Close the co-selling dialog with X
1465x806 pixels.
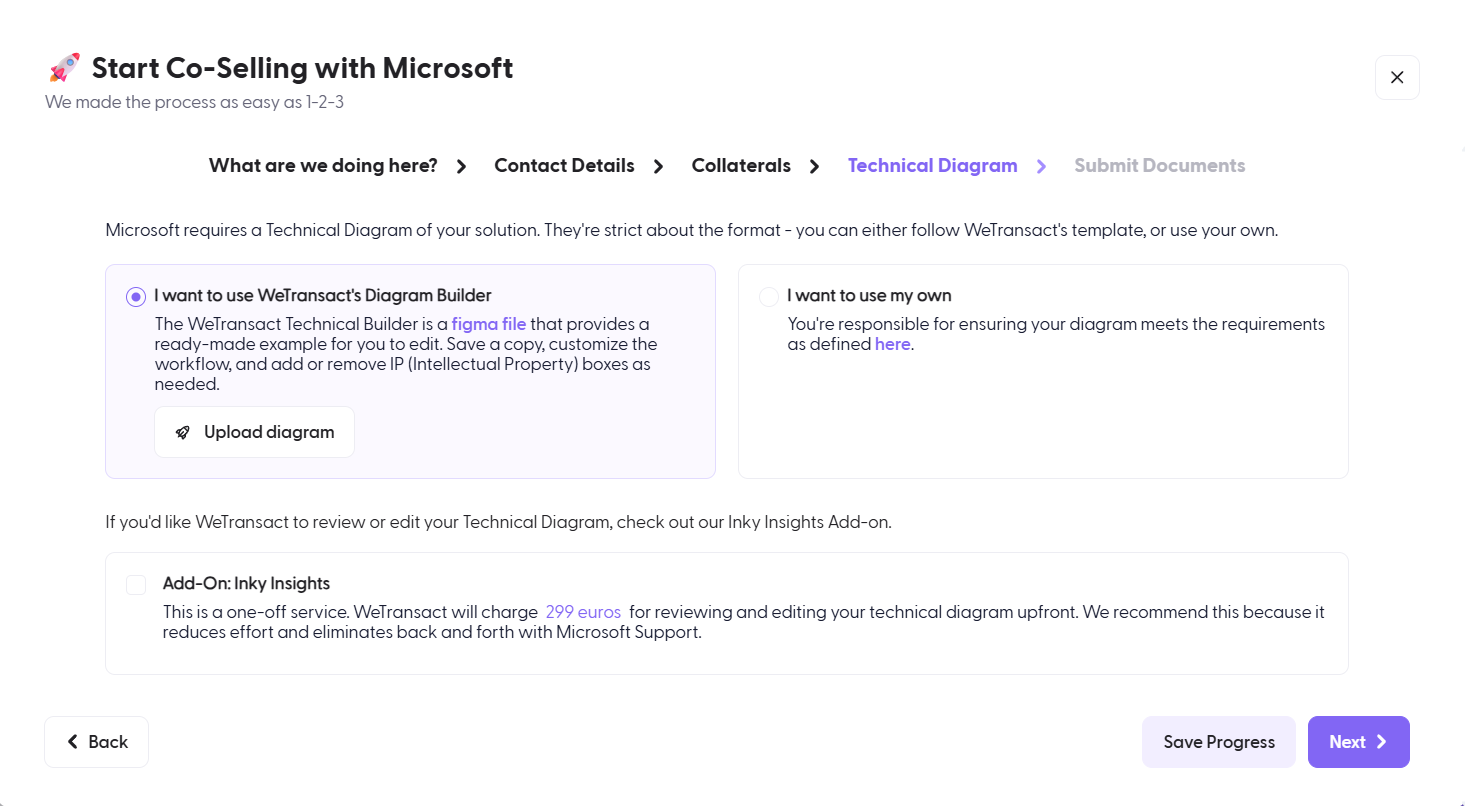[x=1397, y=77]
